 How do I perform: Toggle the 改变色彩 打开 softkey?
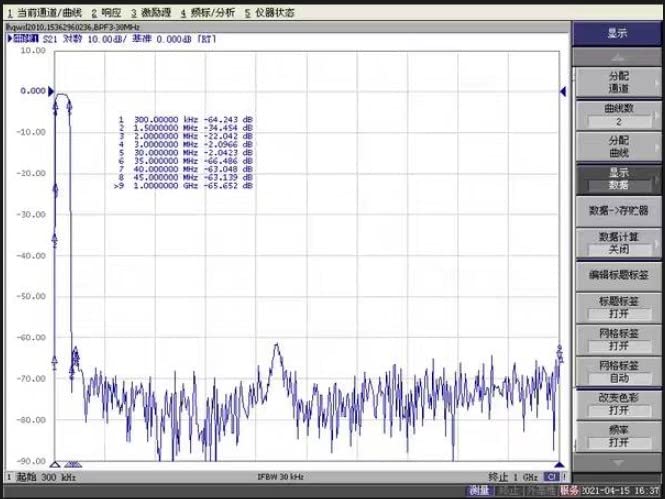(618, 404)
